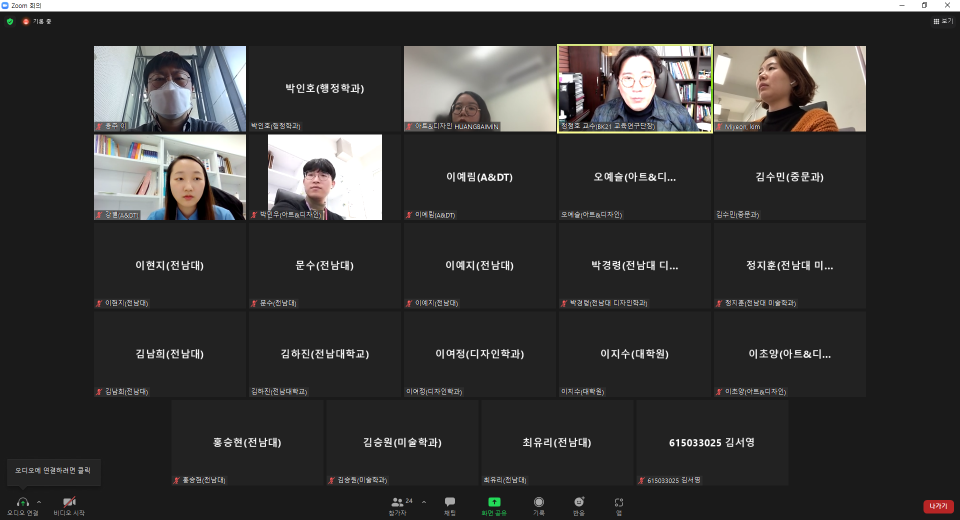Click the masked man's video tile
The image size is (960, 520).
pyautogui.click(x=170, y=89)
